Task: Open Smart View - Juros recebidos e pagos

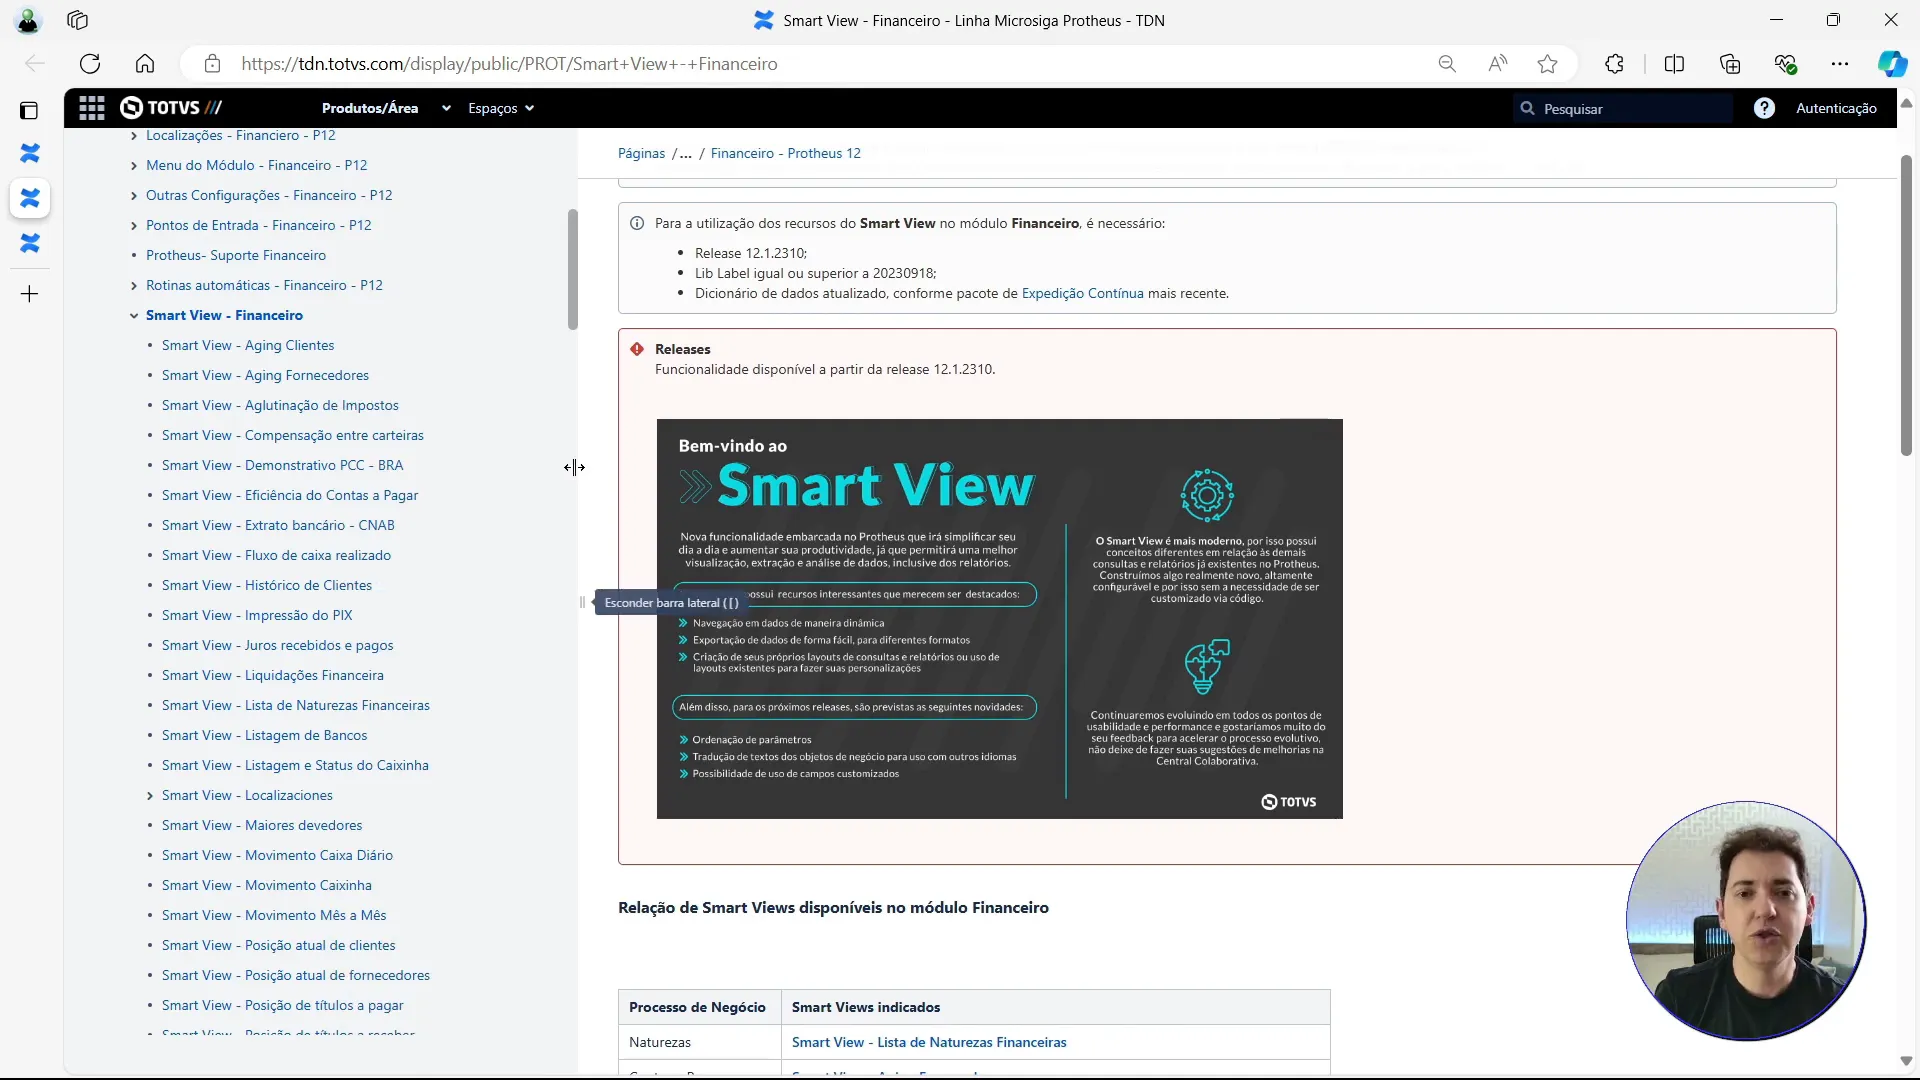Action: click(278, 645)
